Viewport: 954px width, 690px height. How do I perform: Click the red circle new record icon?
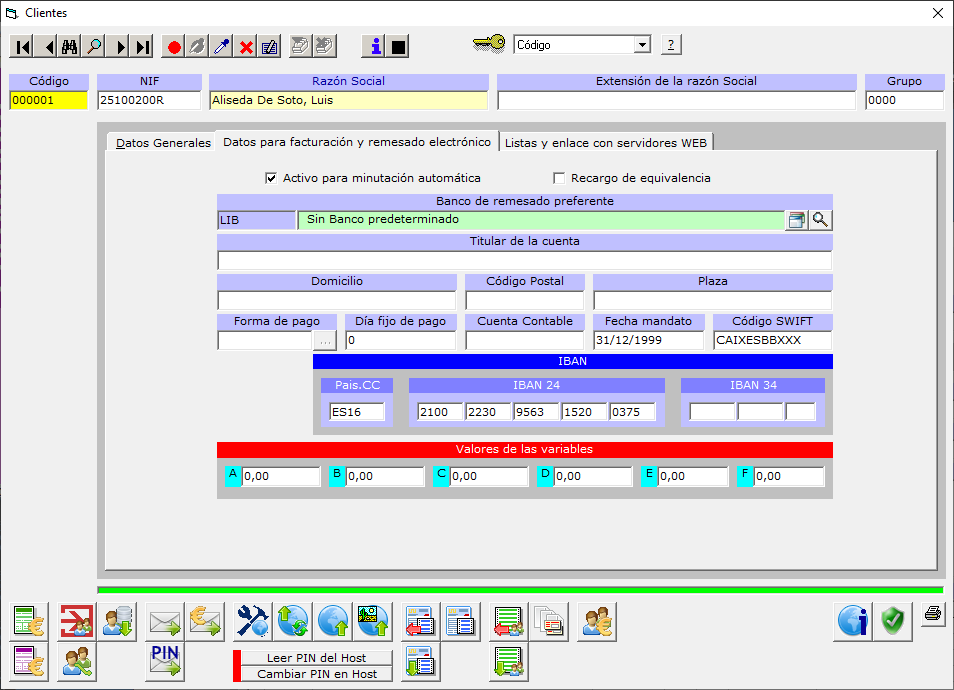pyautogui.click(x=174, y=46)
